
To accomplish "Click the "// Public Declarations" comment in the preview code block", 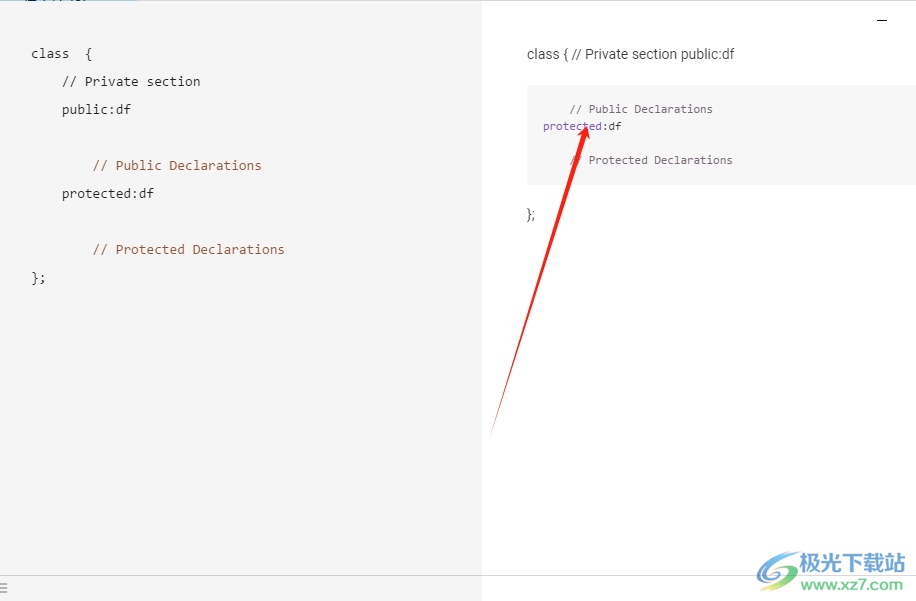I will pyautogui.click(x=641, y=109).
